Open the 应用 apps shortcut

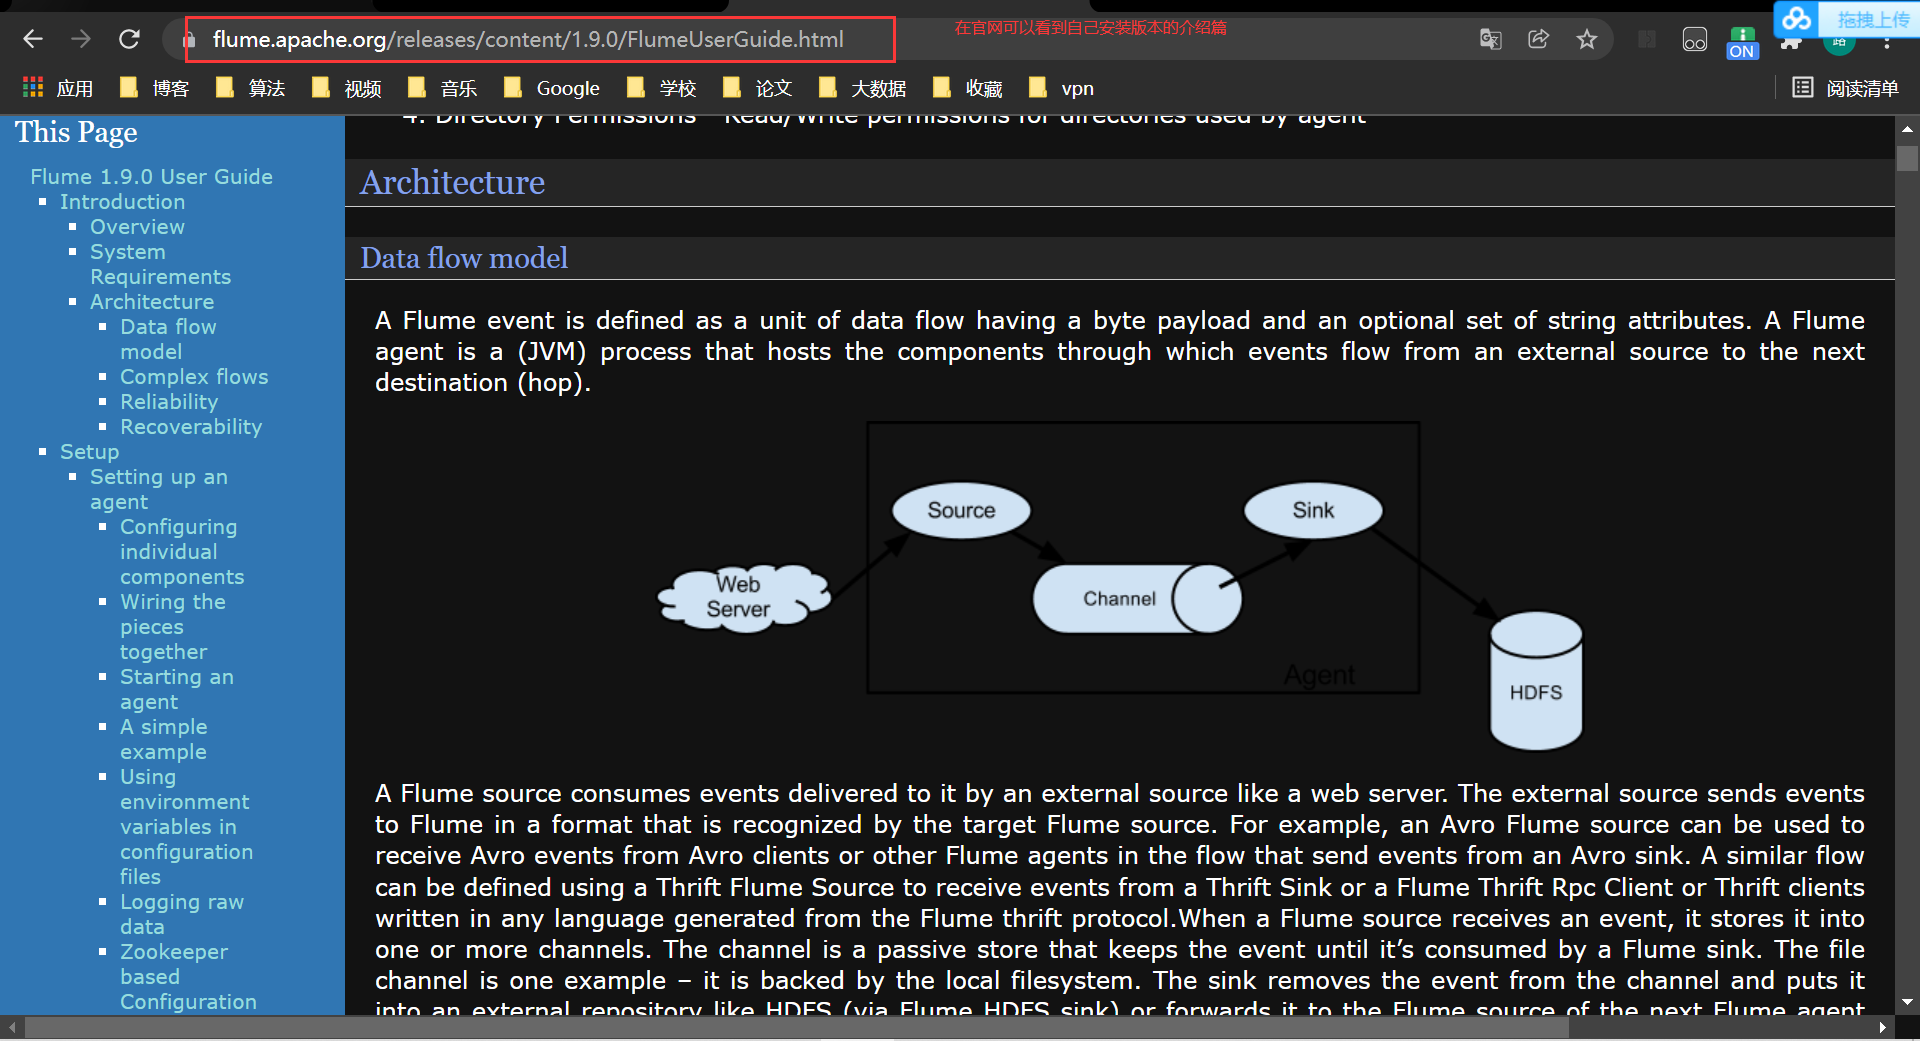(58, 88)
